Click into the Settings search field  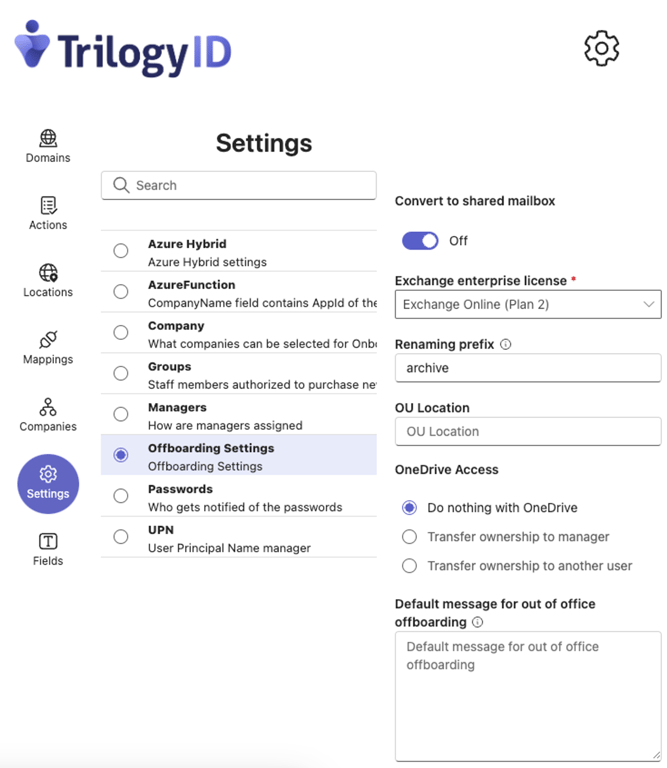[238, 185]
